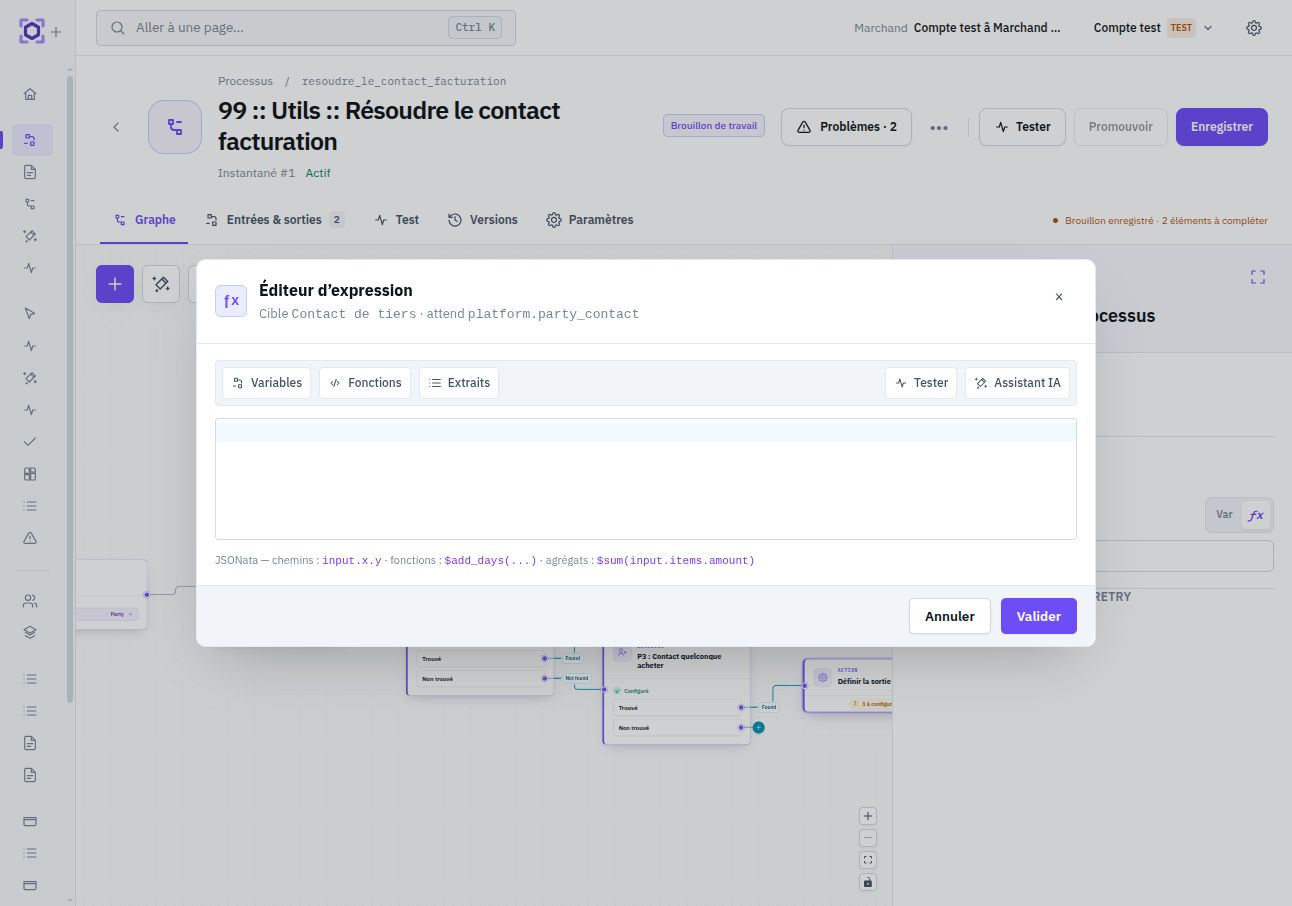Zoom in on the graph canvas

[x=868, y=816]
